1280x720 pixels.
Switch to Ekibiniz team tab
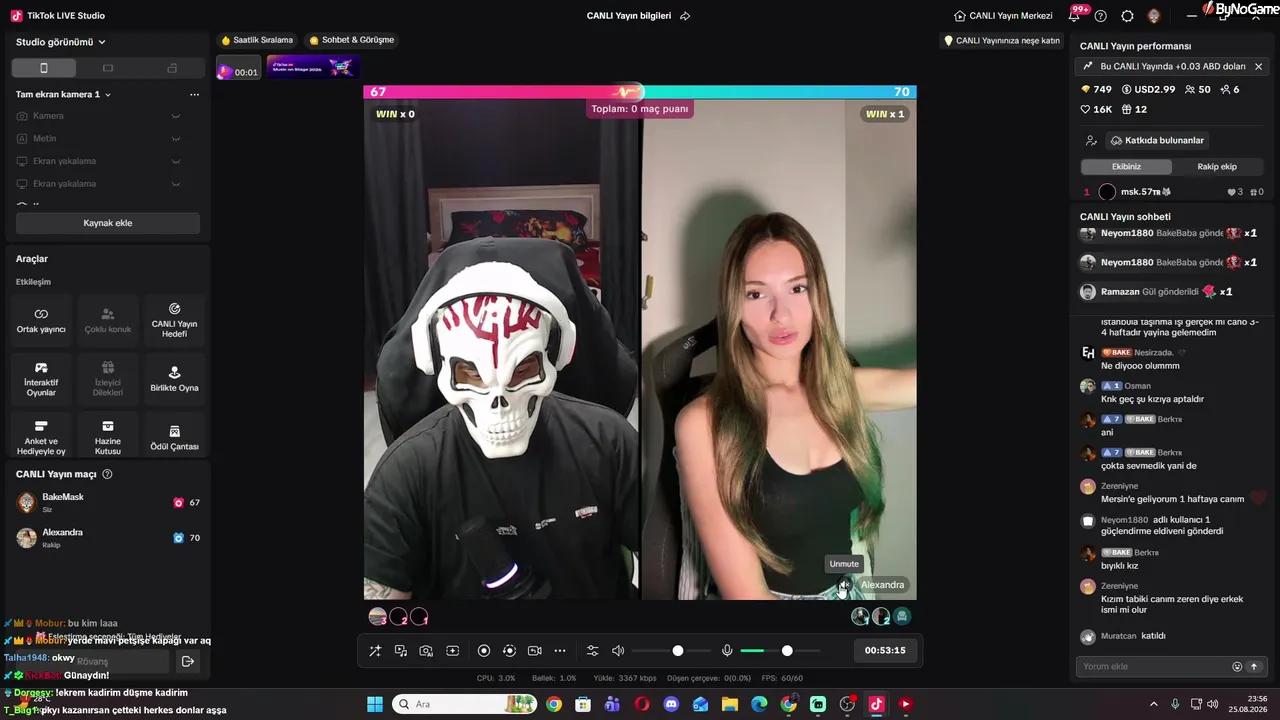(x=1126, y=167)
